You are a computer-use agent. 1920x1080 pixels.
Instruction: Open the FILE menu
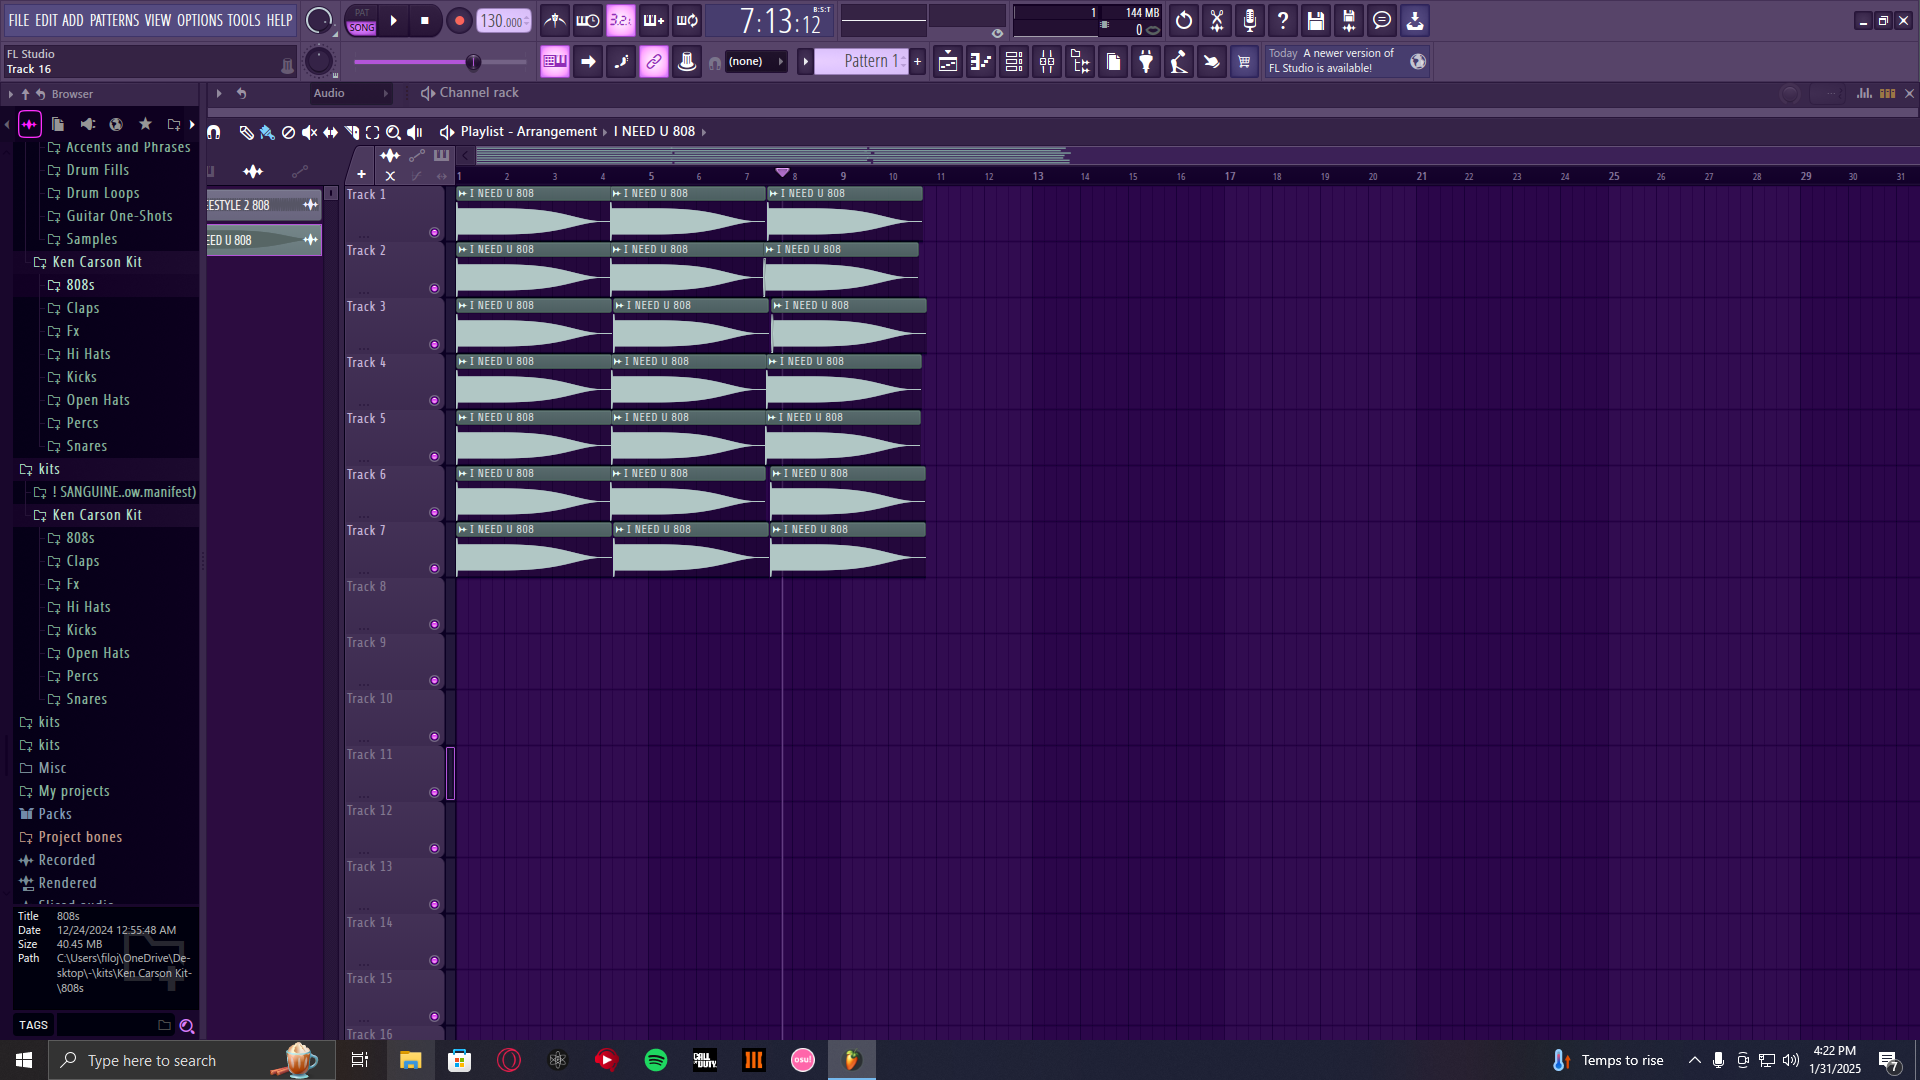click(19, 20)
